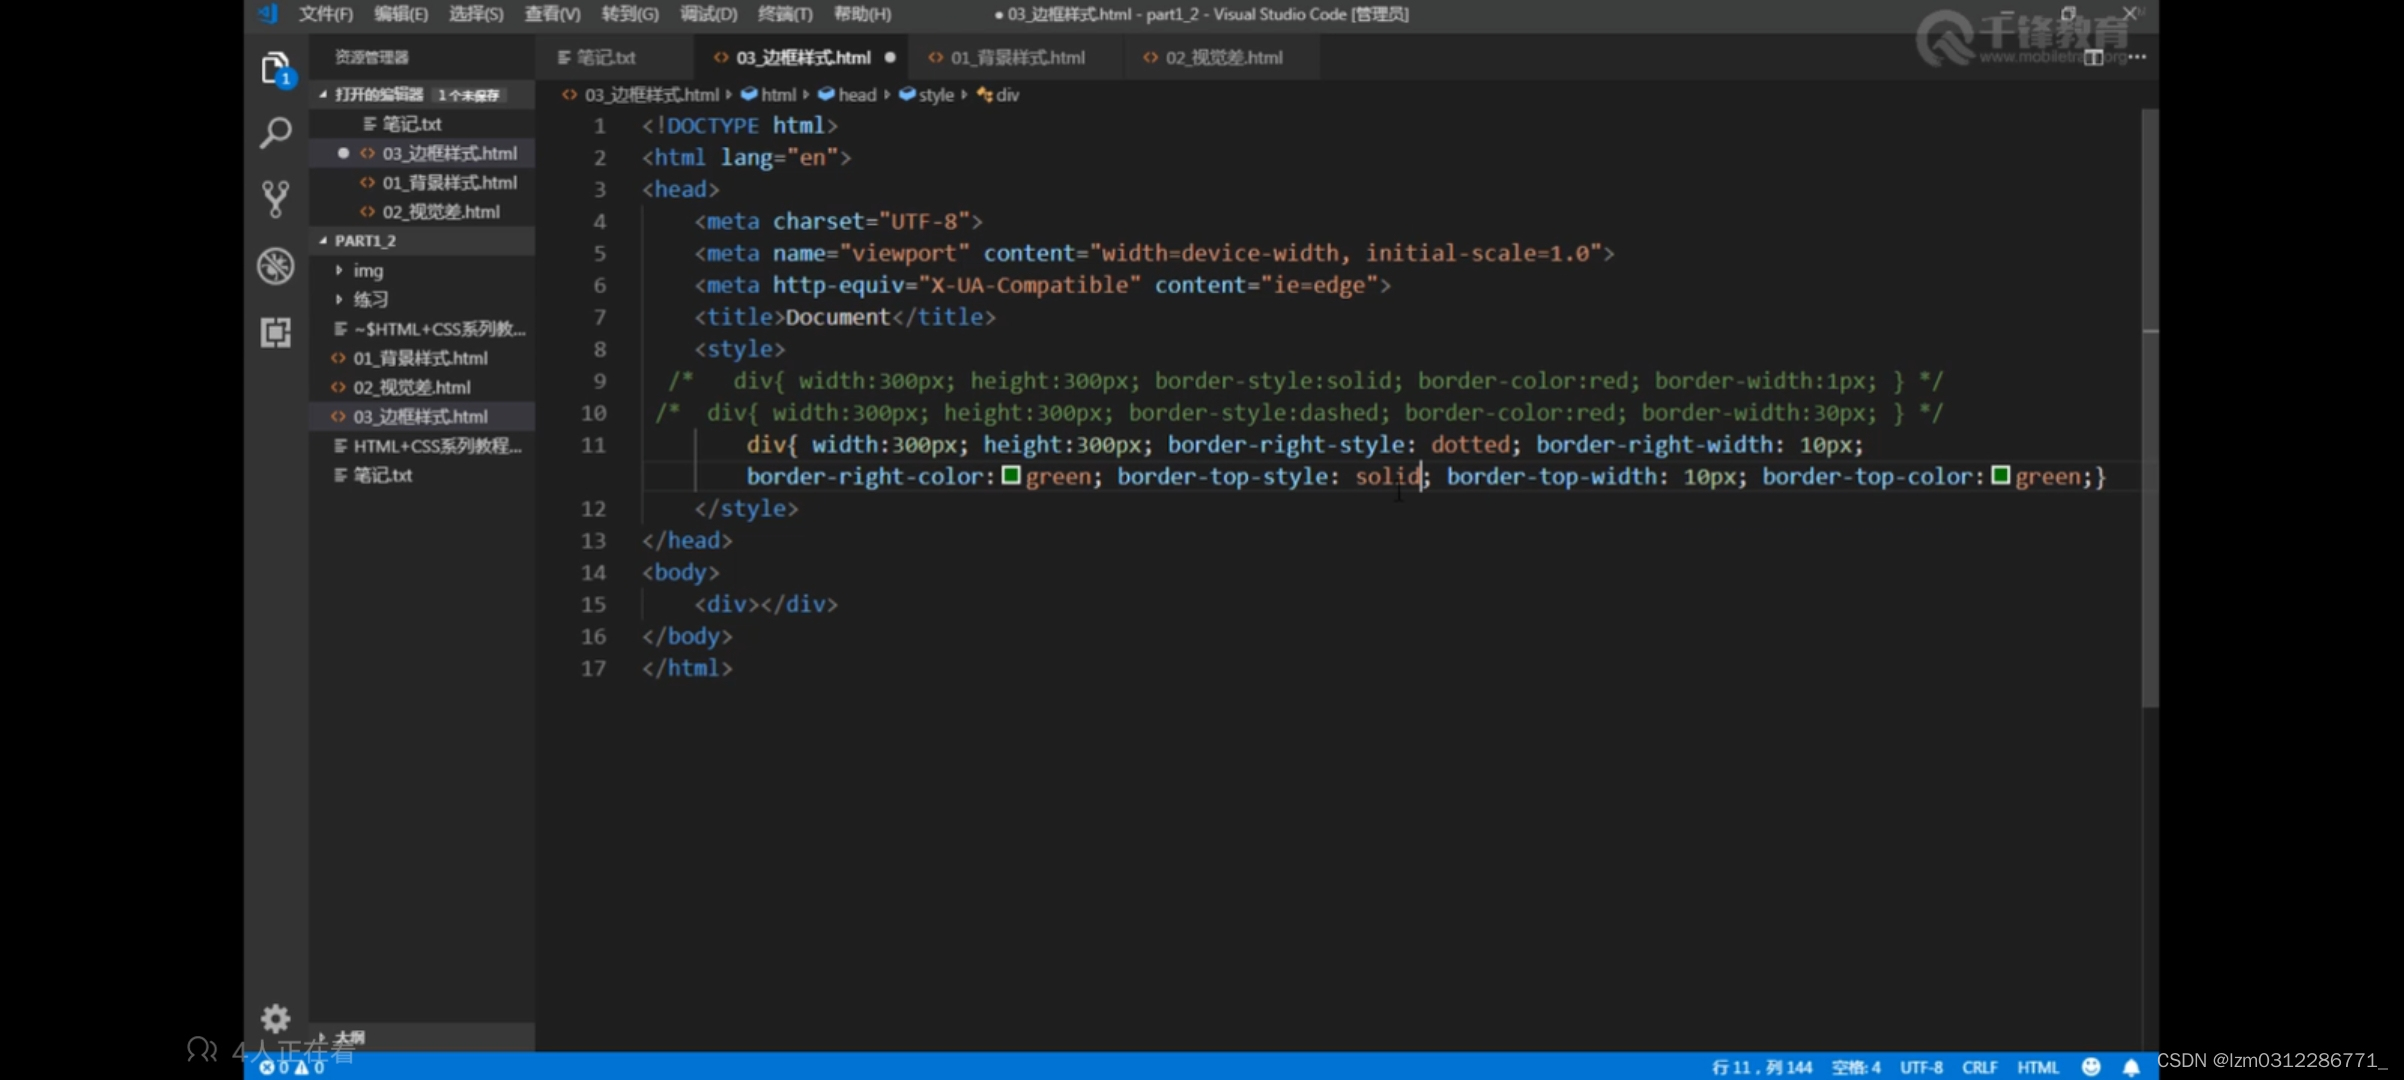Select 01_背景样式.html in open editors list
Image resolution: width=2404 pixels, height=1080 pixels.
[x=449, y=182]
